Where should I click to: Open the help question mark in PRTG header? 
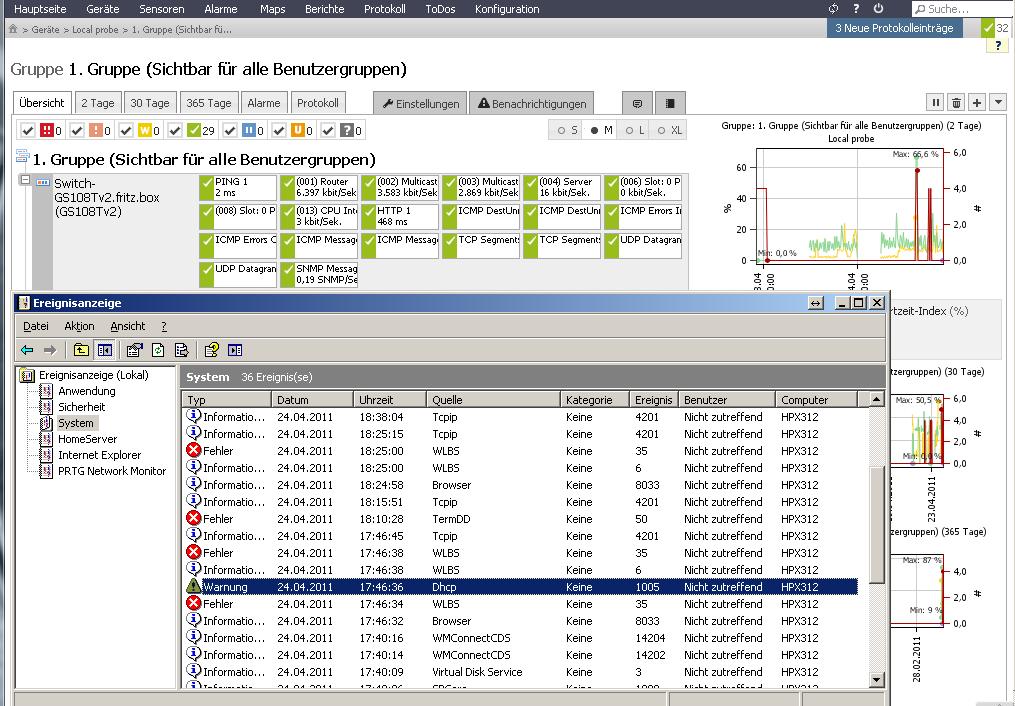[856, 9]
